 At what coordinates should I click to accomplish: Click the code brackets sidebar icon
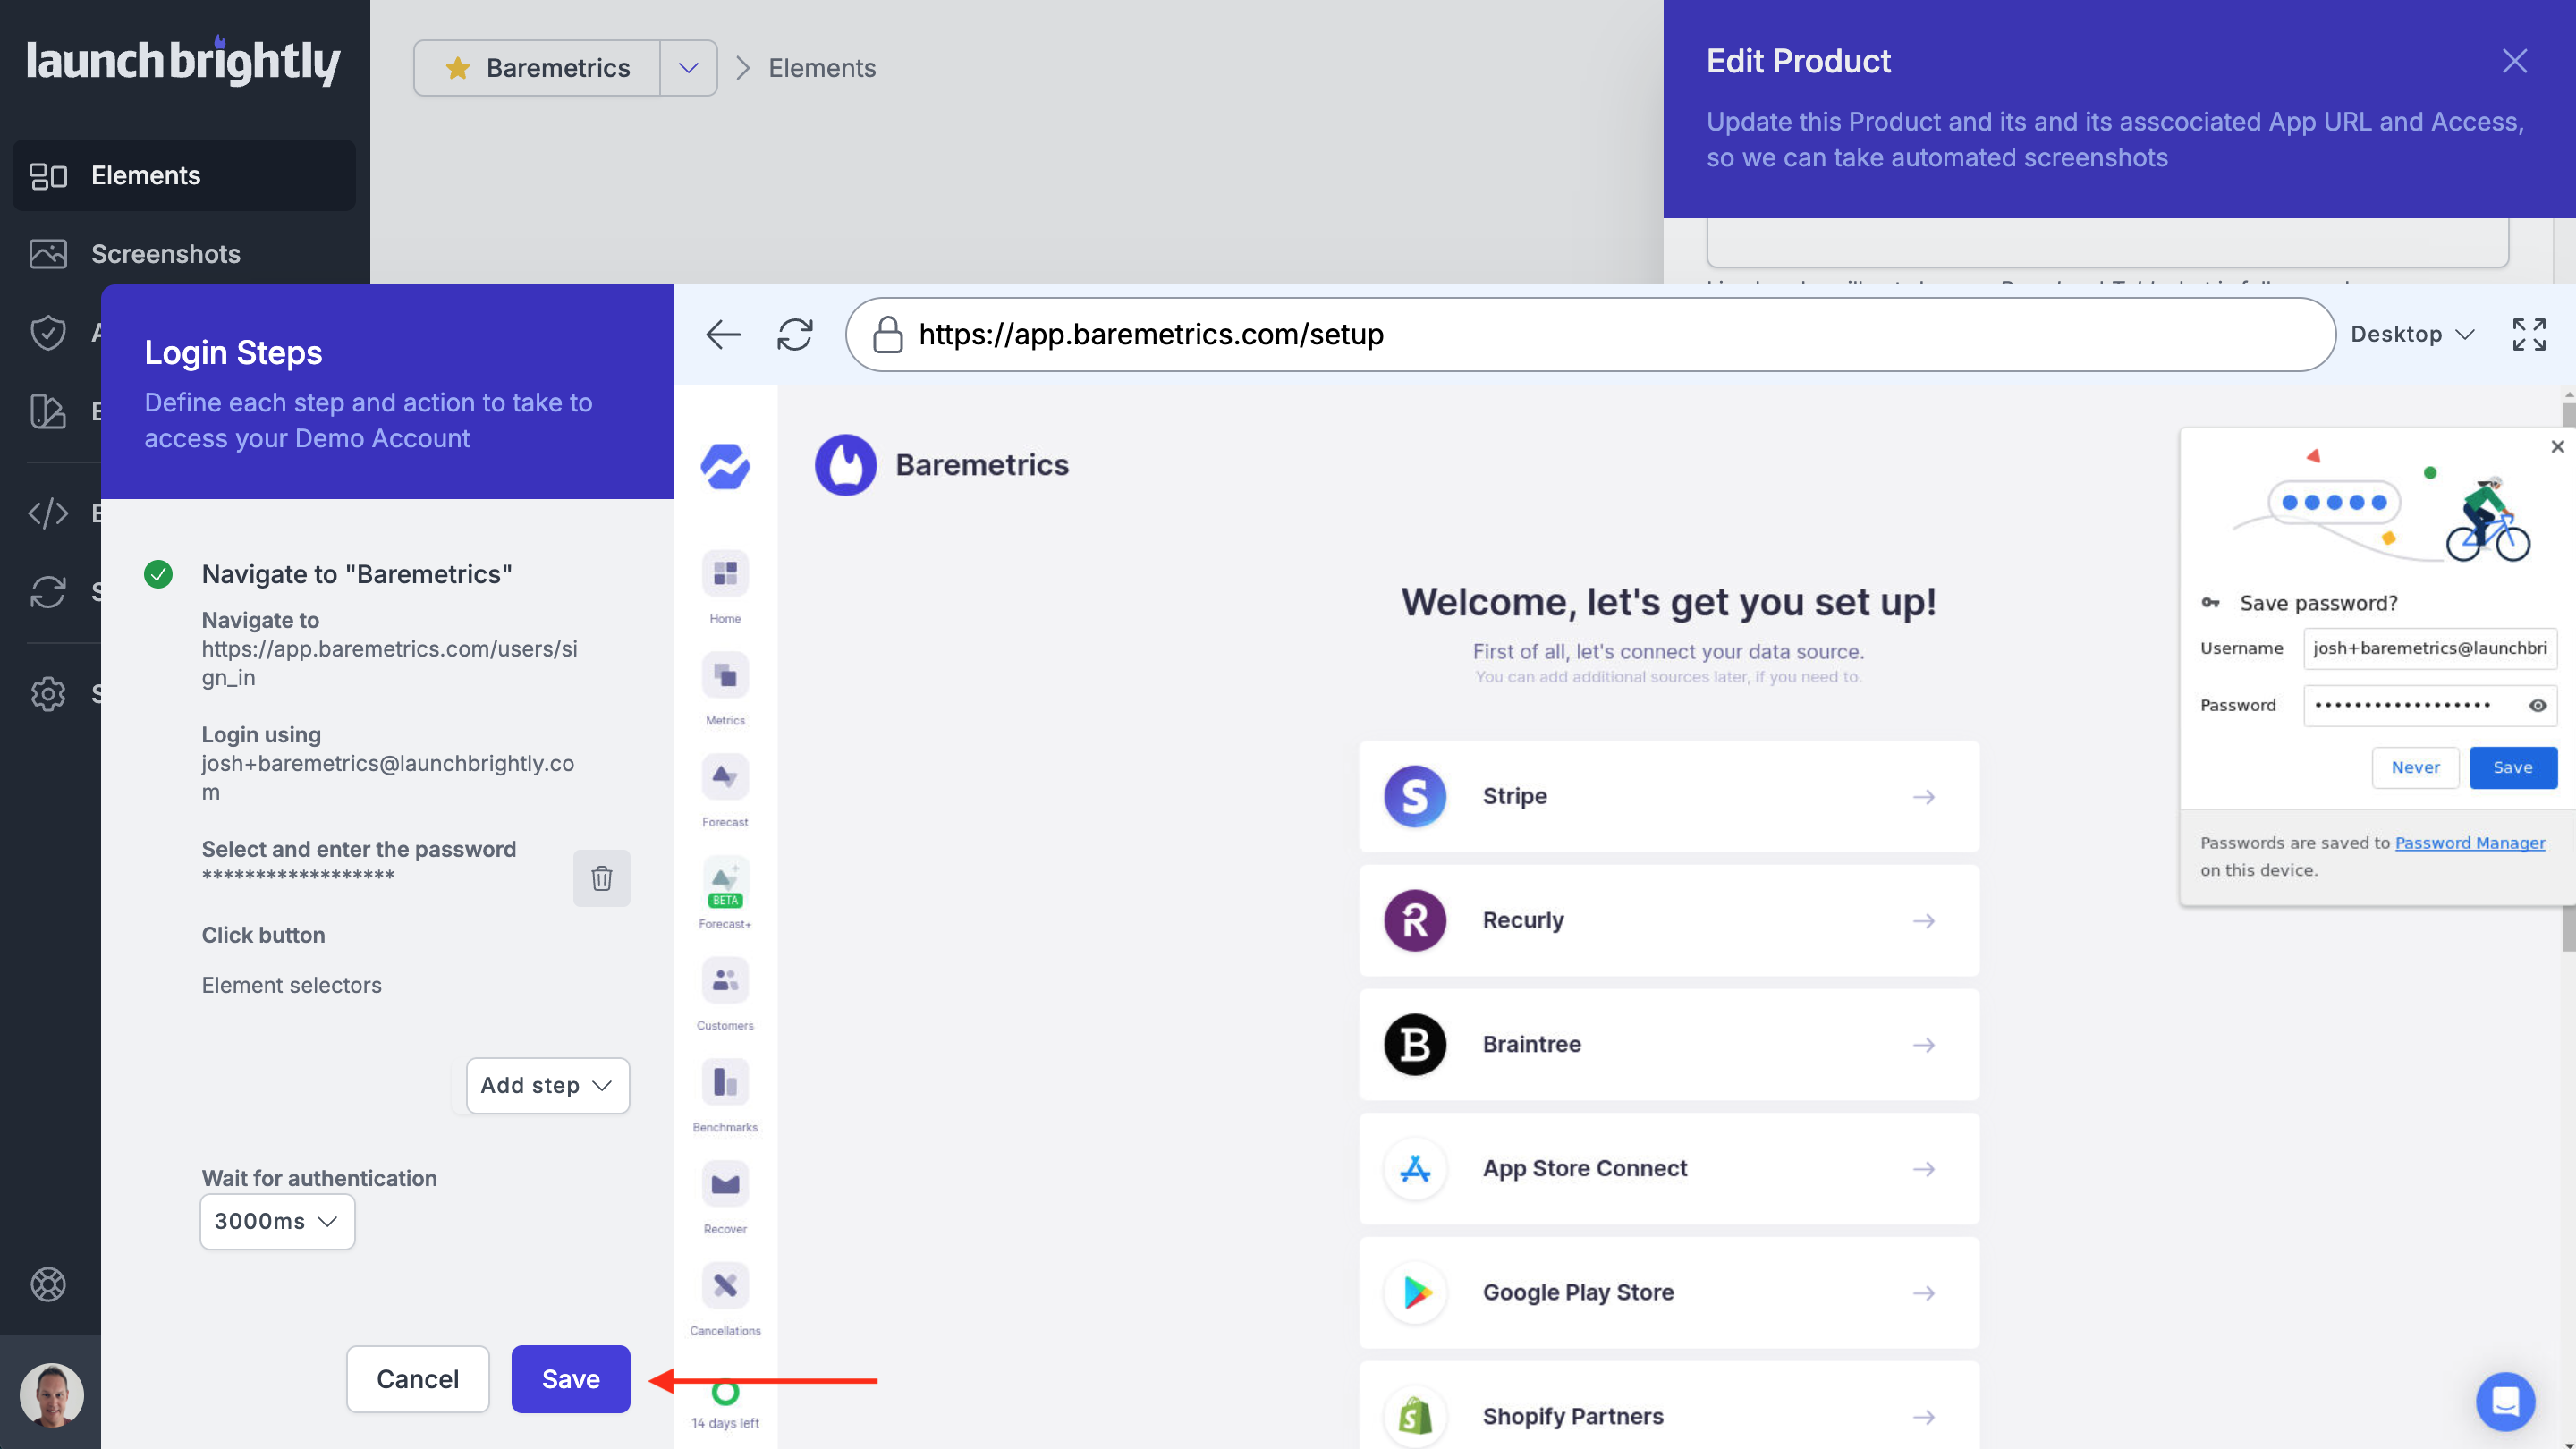[x=47, y=513]
